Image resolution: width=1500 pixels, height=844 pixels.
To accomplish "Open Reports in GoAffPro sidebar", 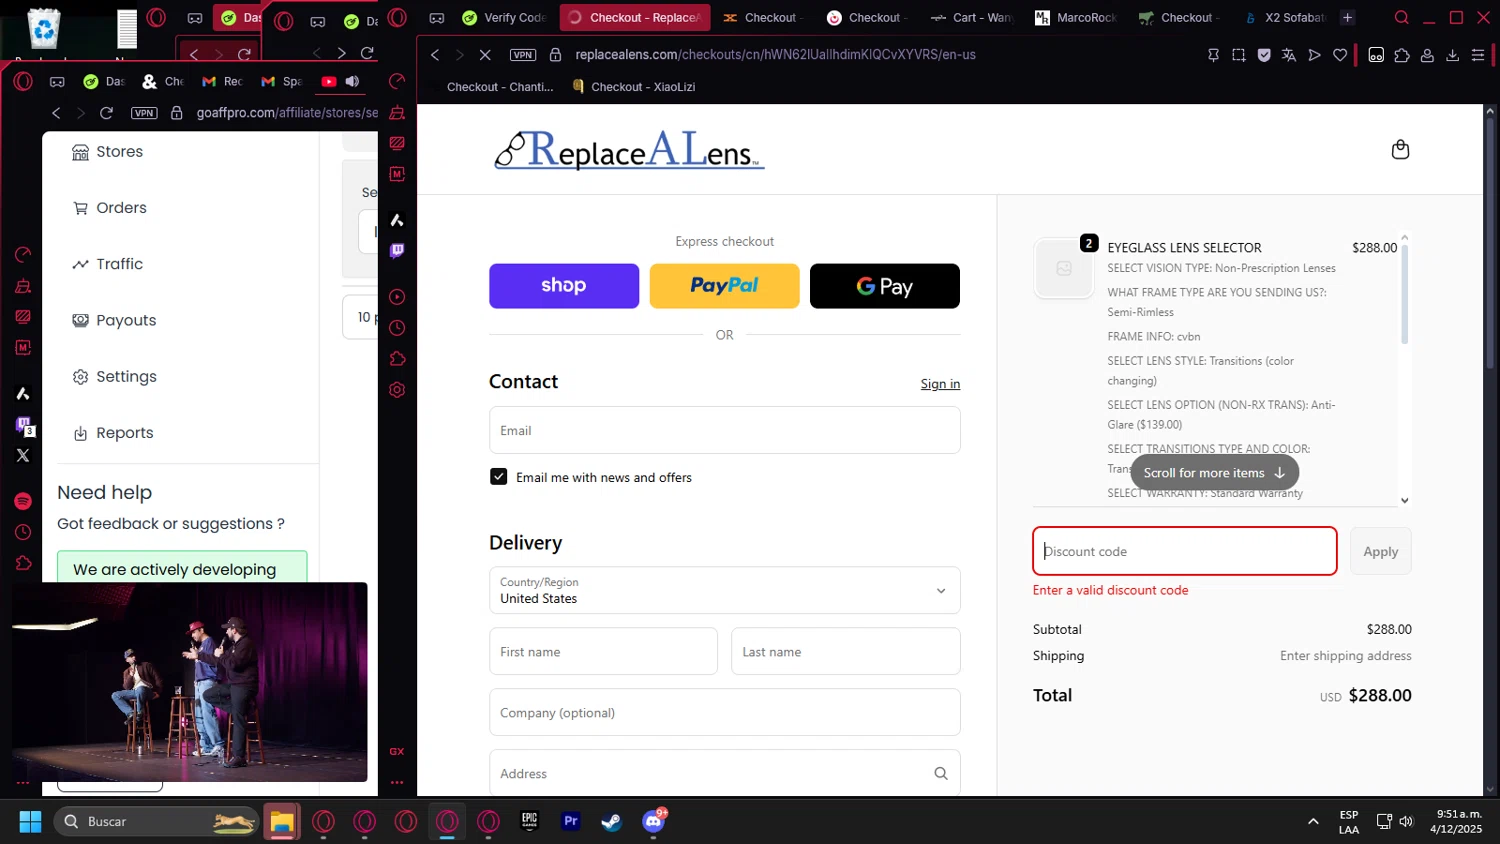I will click(x=113, y=433).
